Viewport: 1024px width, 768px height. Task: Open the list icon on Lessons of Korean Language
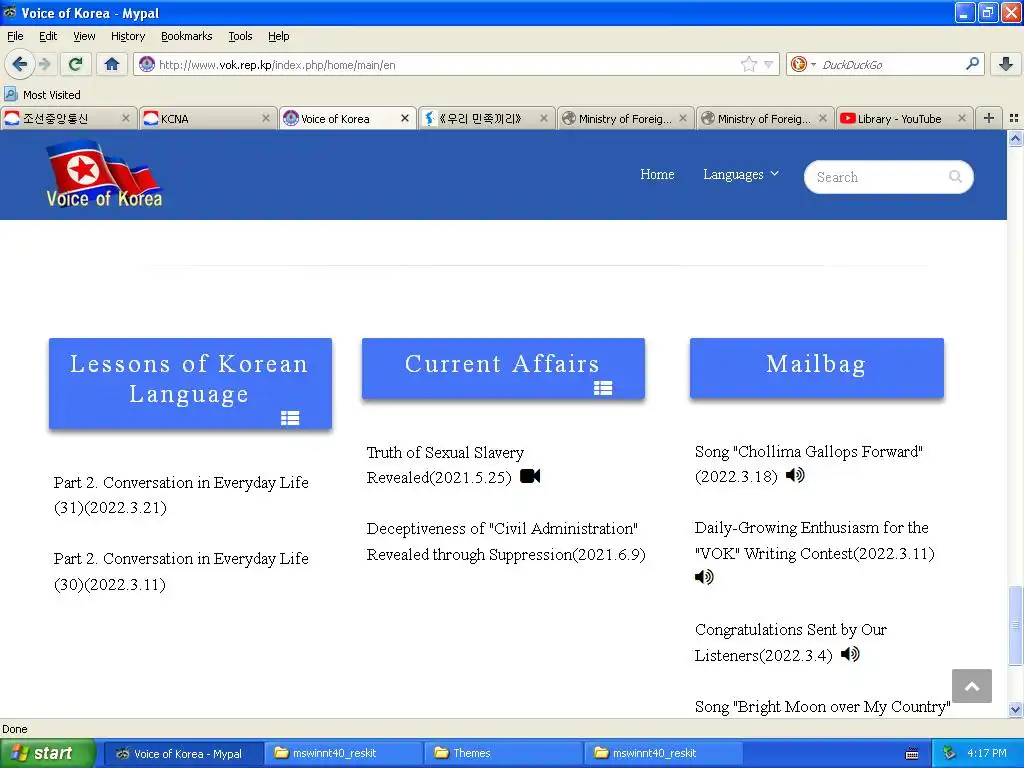290,418
